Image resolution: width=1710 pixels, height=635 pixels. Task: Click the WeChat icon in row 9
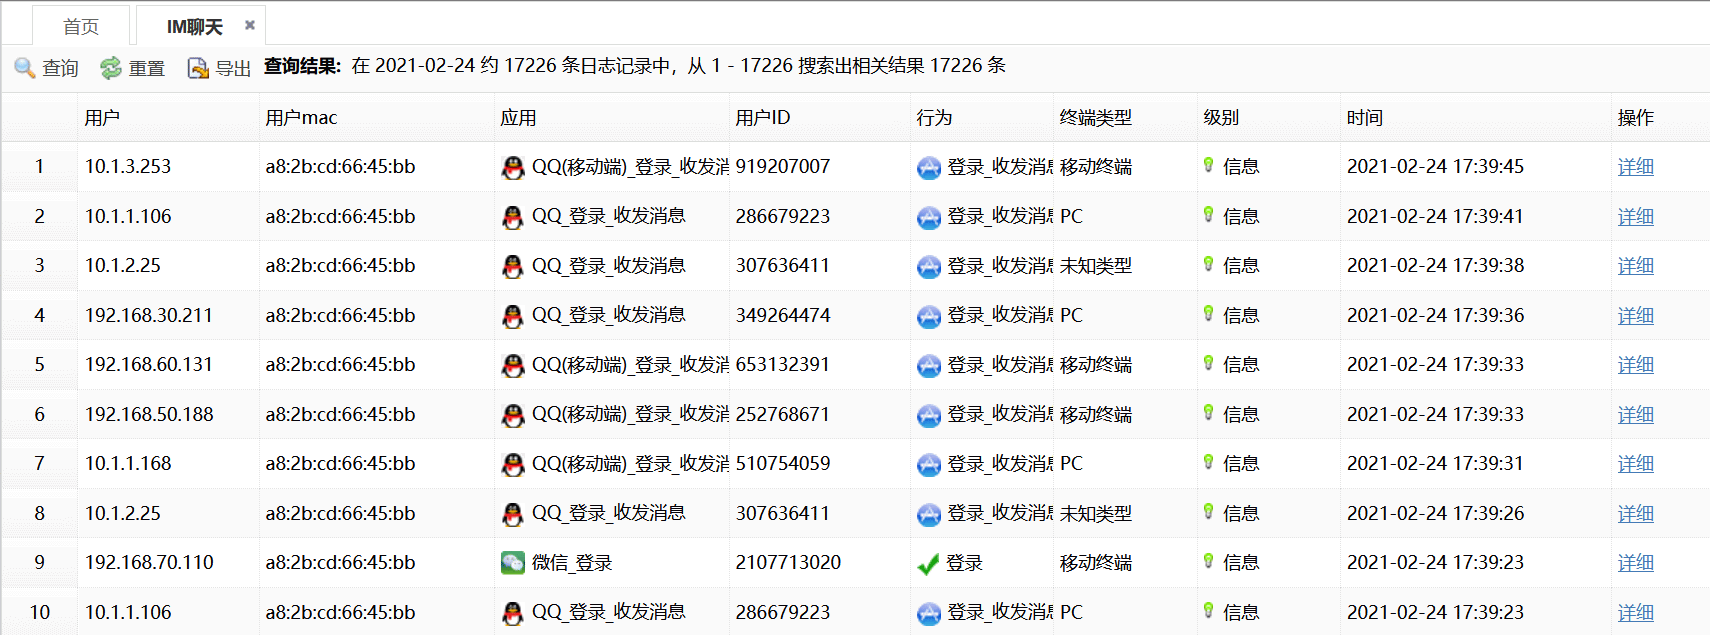(x=513, y=563)
